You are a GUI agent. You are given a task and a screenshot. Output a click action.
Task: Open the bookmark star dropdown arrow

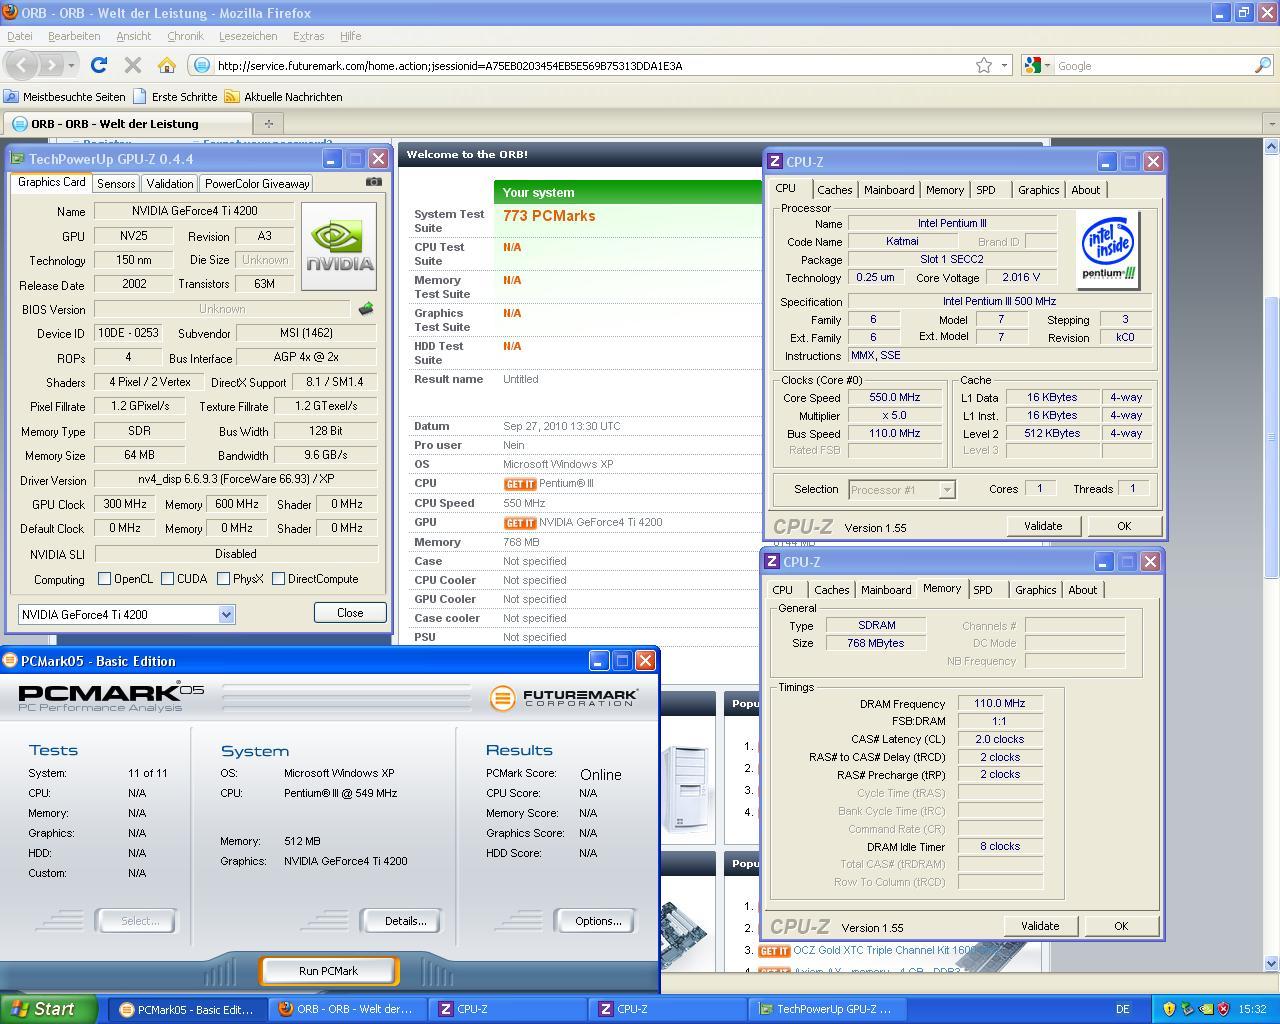[x=1004, y=65]
